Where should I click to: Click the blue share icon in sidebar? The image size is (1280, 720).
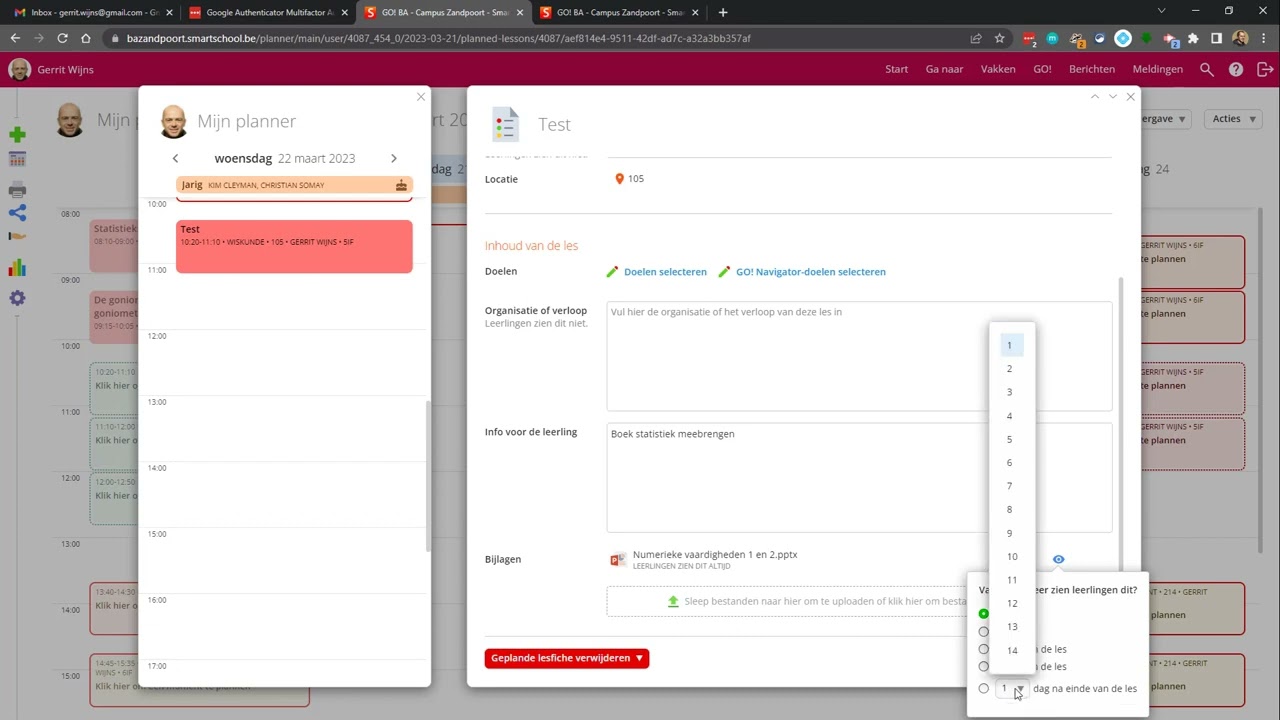click(x=17, y=213)
